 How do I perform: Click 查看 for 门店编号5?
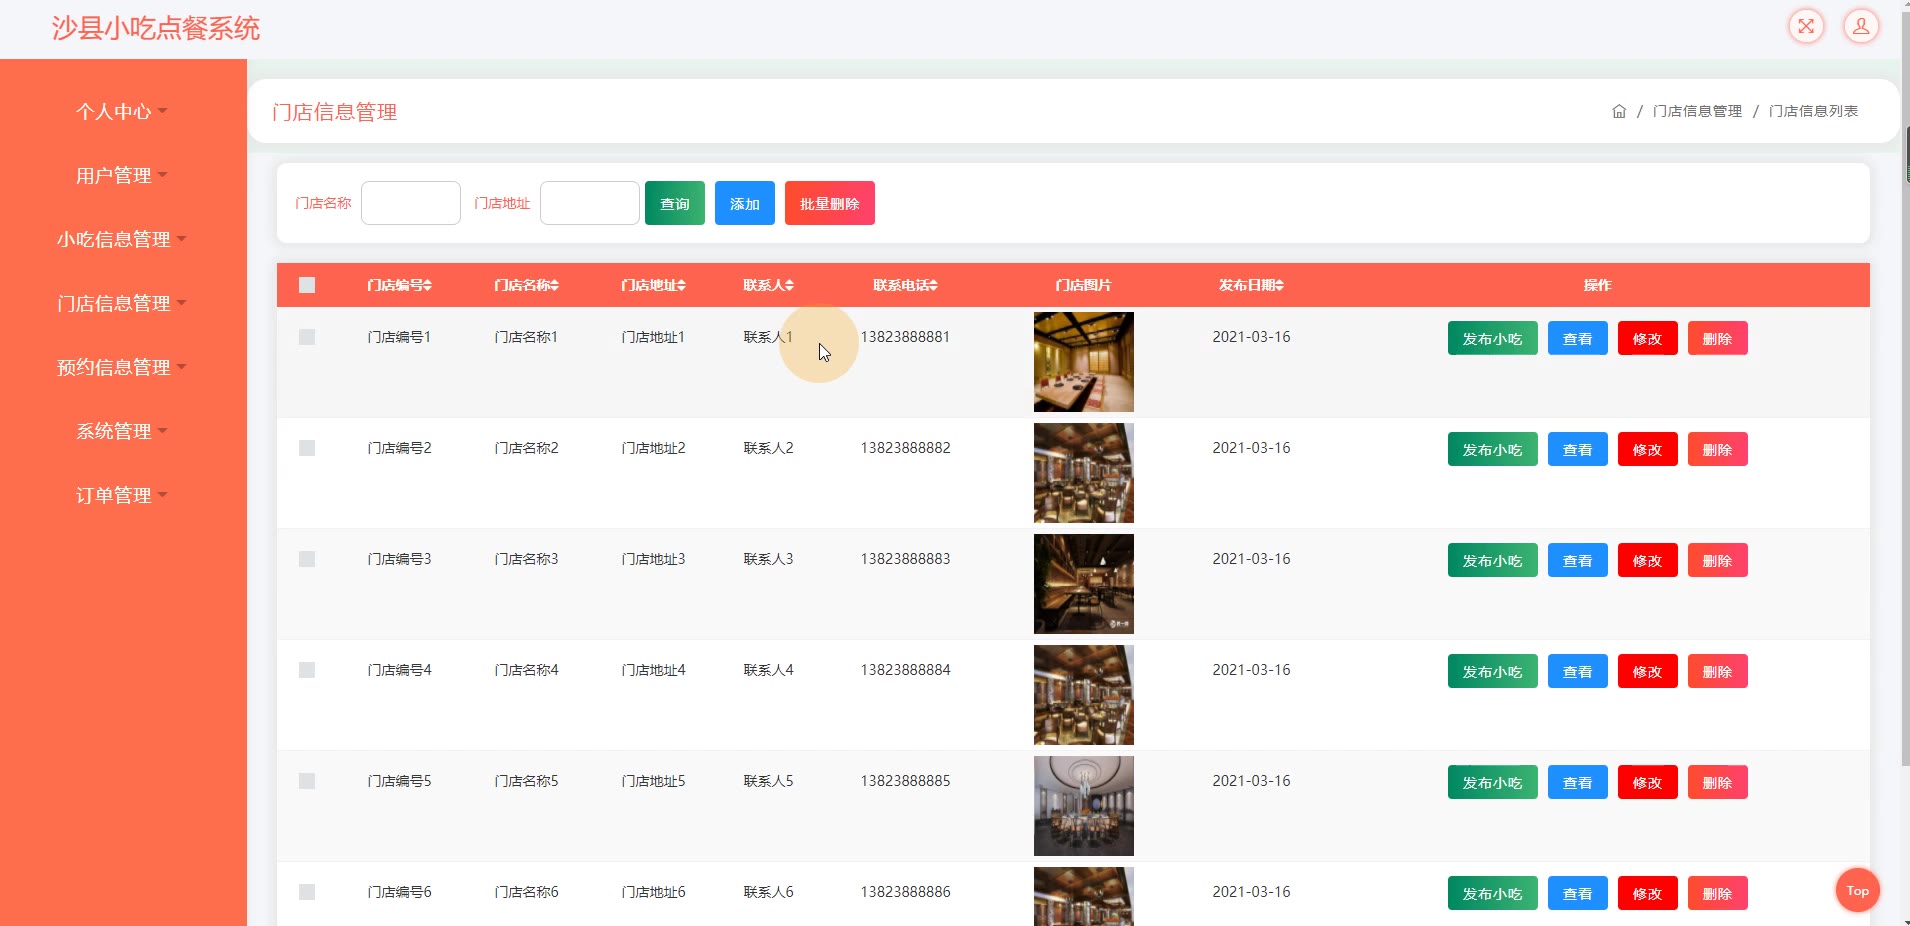(x=1578, y=782)
